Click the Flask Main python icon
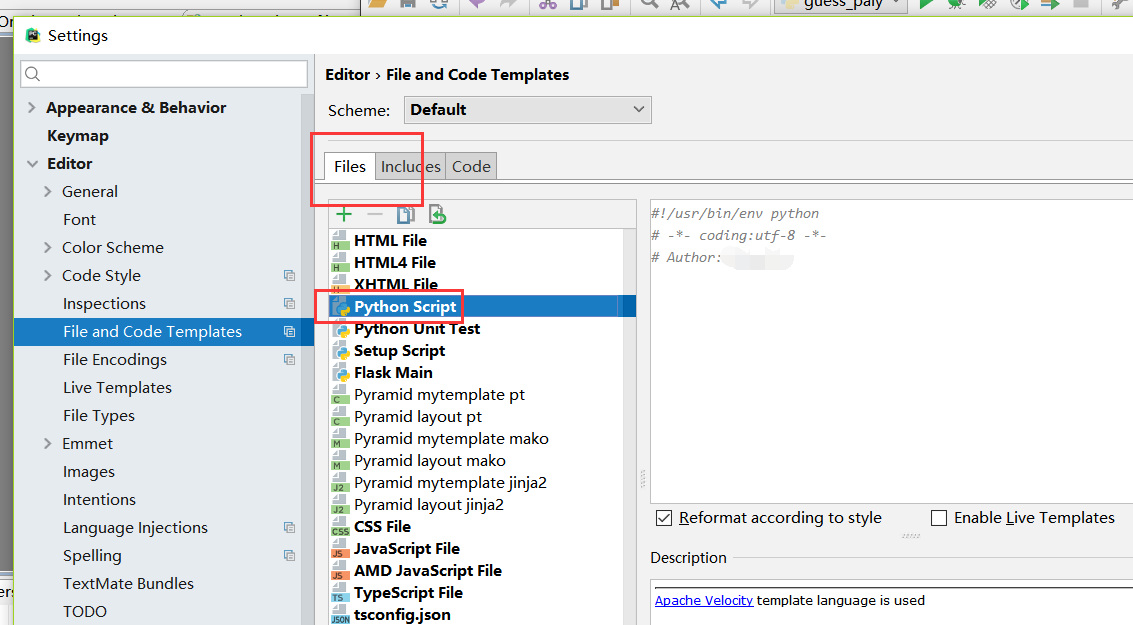 [x=341, y=373]
